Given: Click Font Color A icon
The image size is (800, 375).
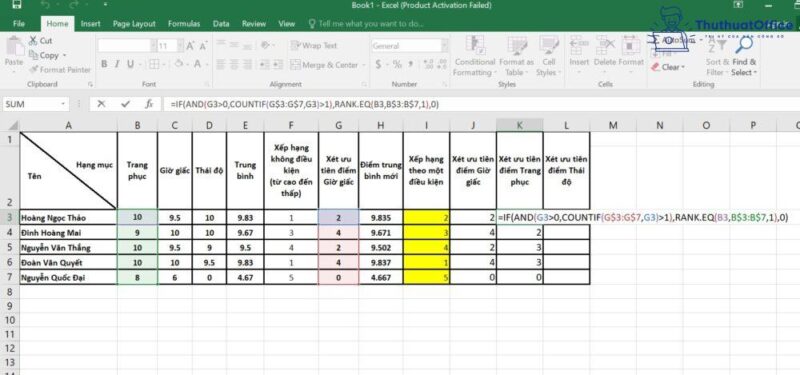Looking at the screenshot, I should (197, 64).
